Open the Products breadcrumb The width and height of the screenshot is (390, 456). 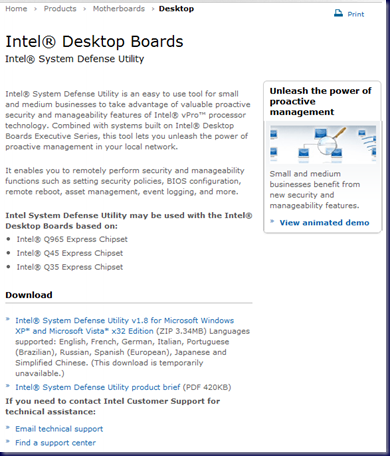click(x=60, y=9)
